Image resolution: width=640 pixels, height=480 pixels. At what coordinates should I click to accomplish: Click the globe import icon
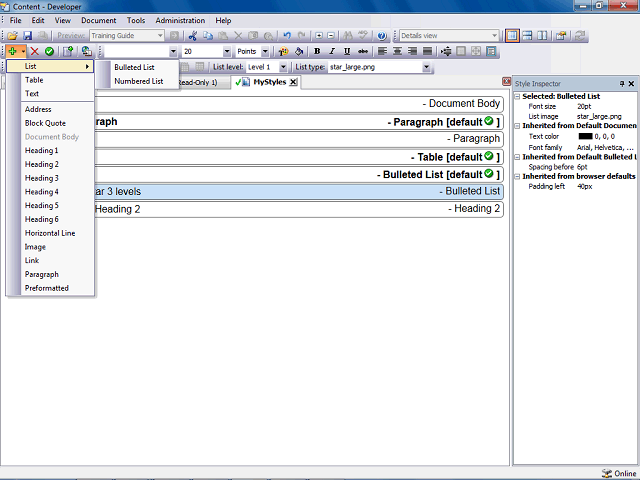click(x=86, y=51)
